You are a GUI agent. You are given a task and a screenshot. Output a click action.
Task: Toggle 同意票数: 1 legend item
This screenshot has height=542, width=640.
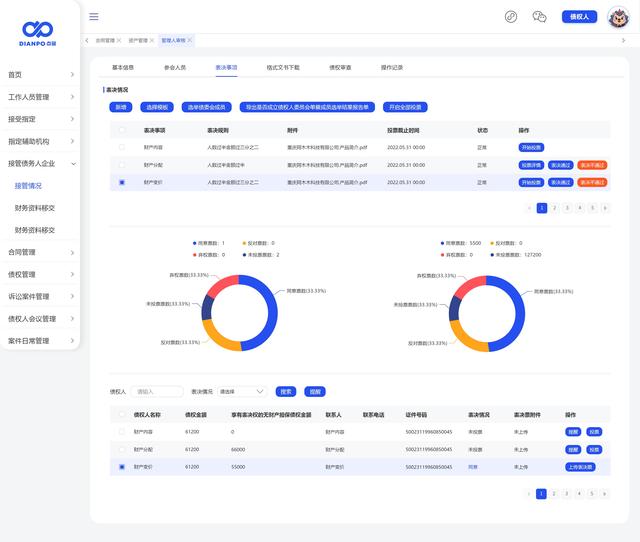point(209,243)
